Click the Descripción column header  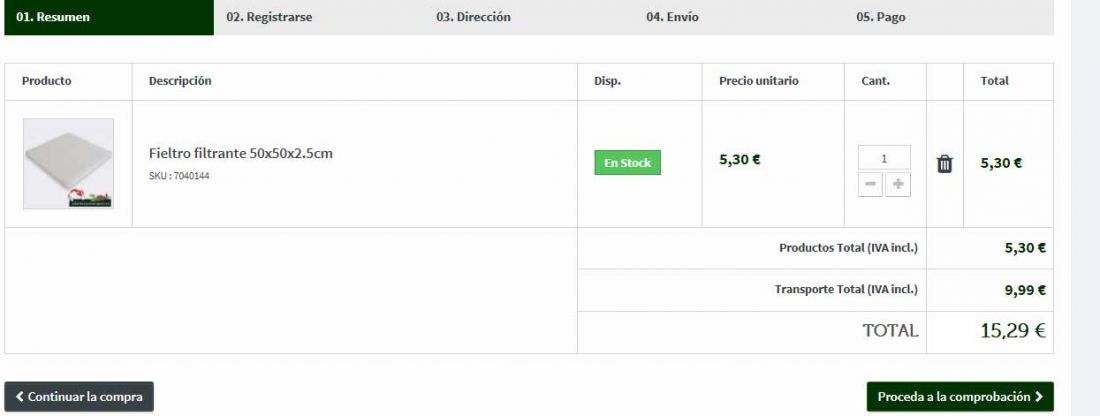click(180, 81)
